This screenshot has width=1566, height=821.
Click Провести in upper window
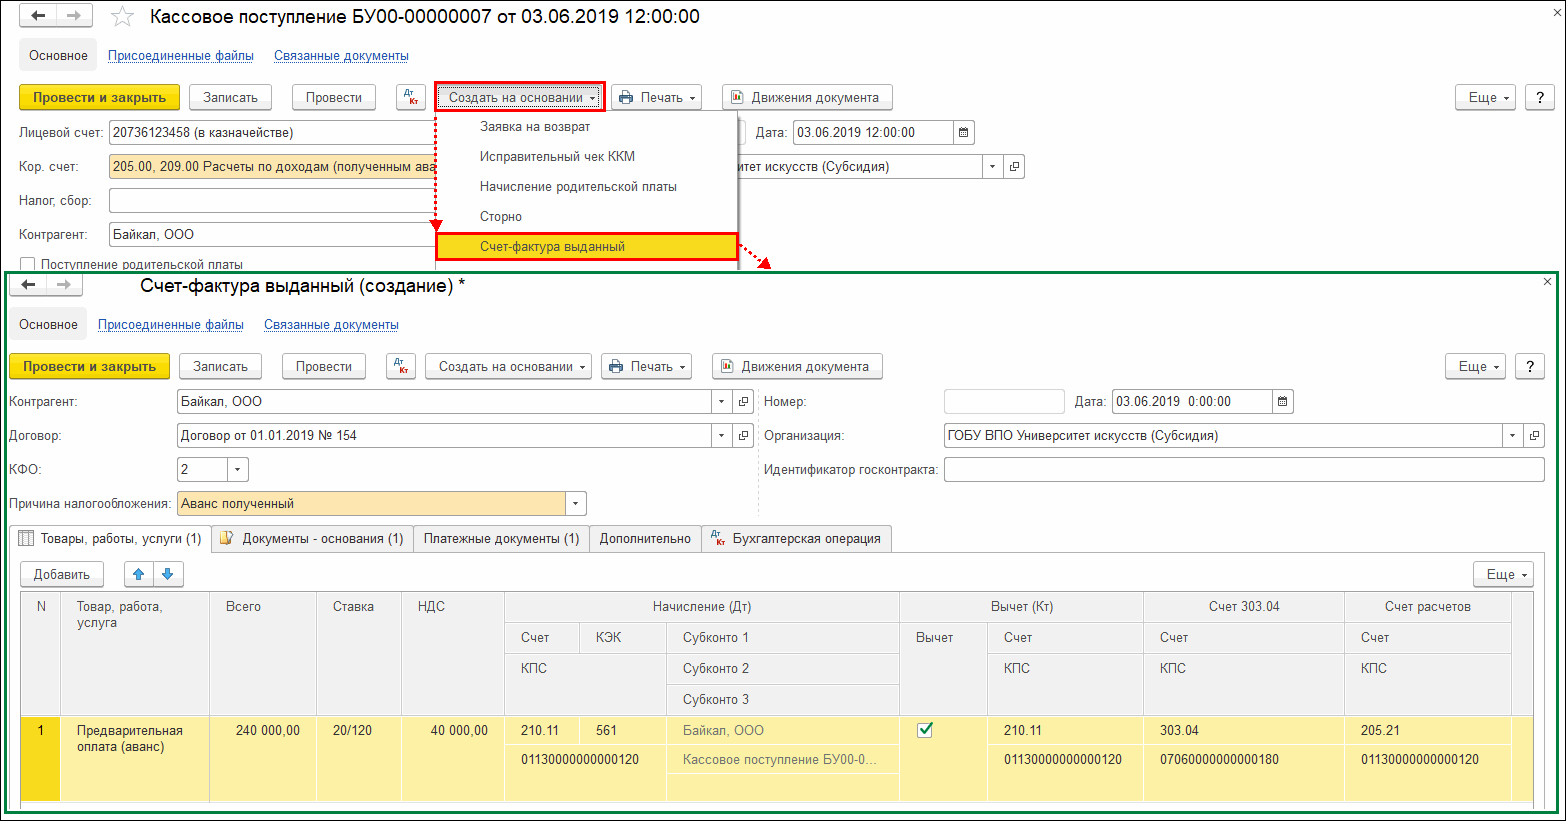(x=334, y=97)
